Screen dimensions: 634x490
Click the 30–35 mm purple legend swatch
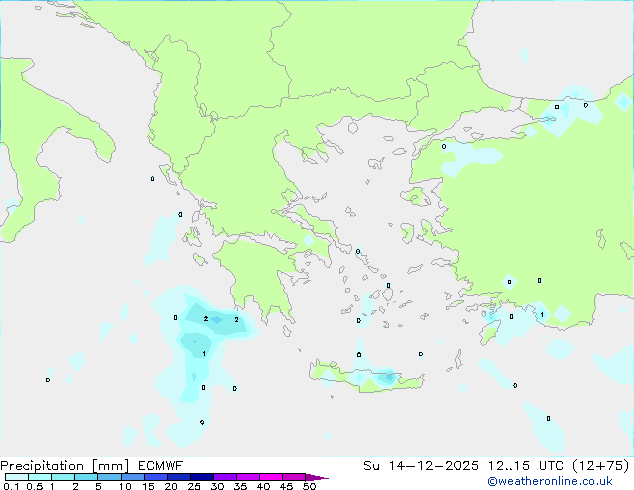[x=225, y=477]
